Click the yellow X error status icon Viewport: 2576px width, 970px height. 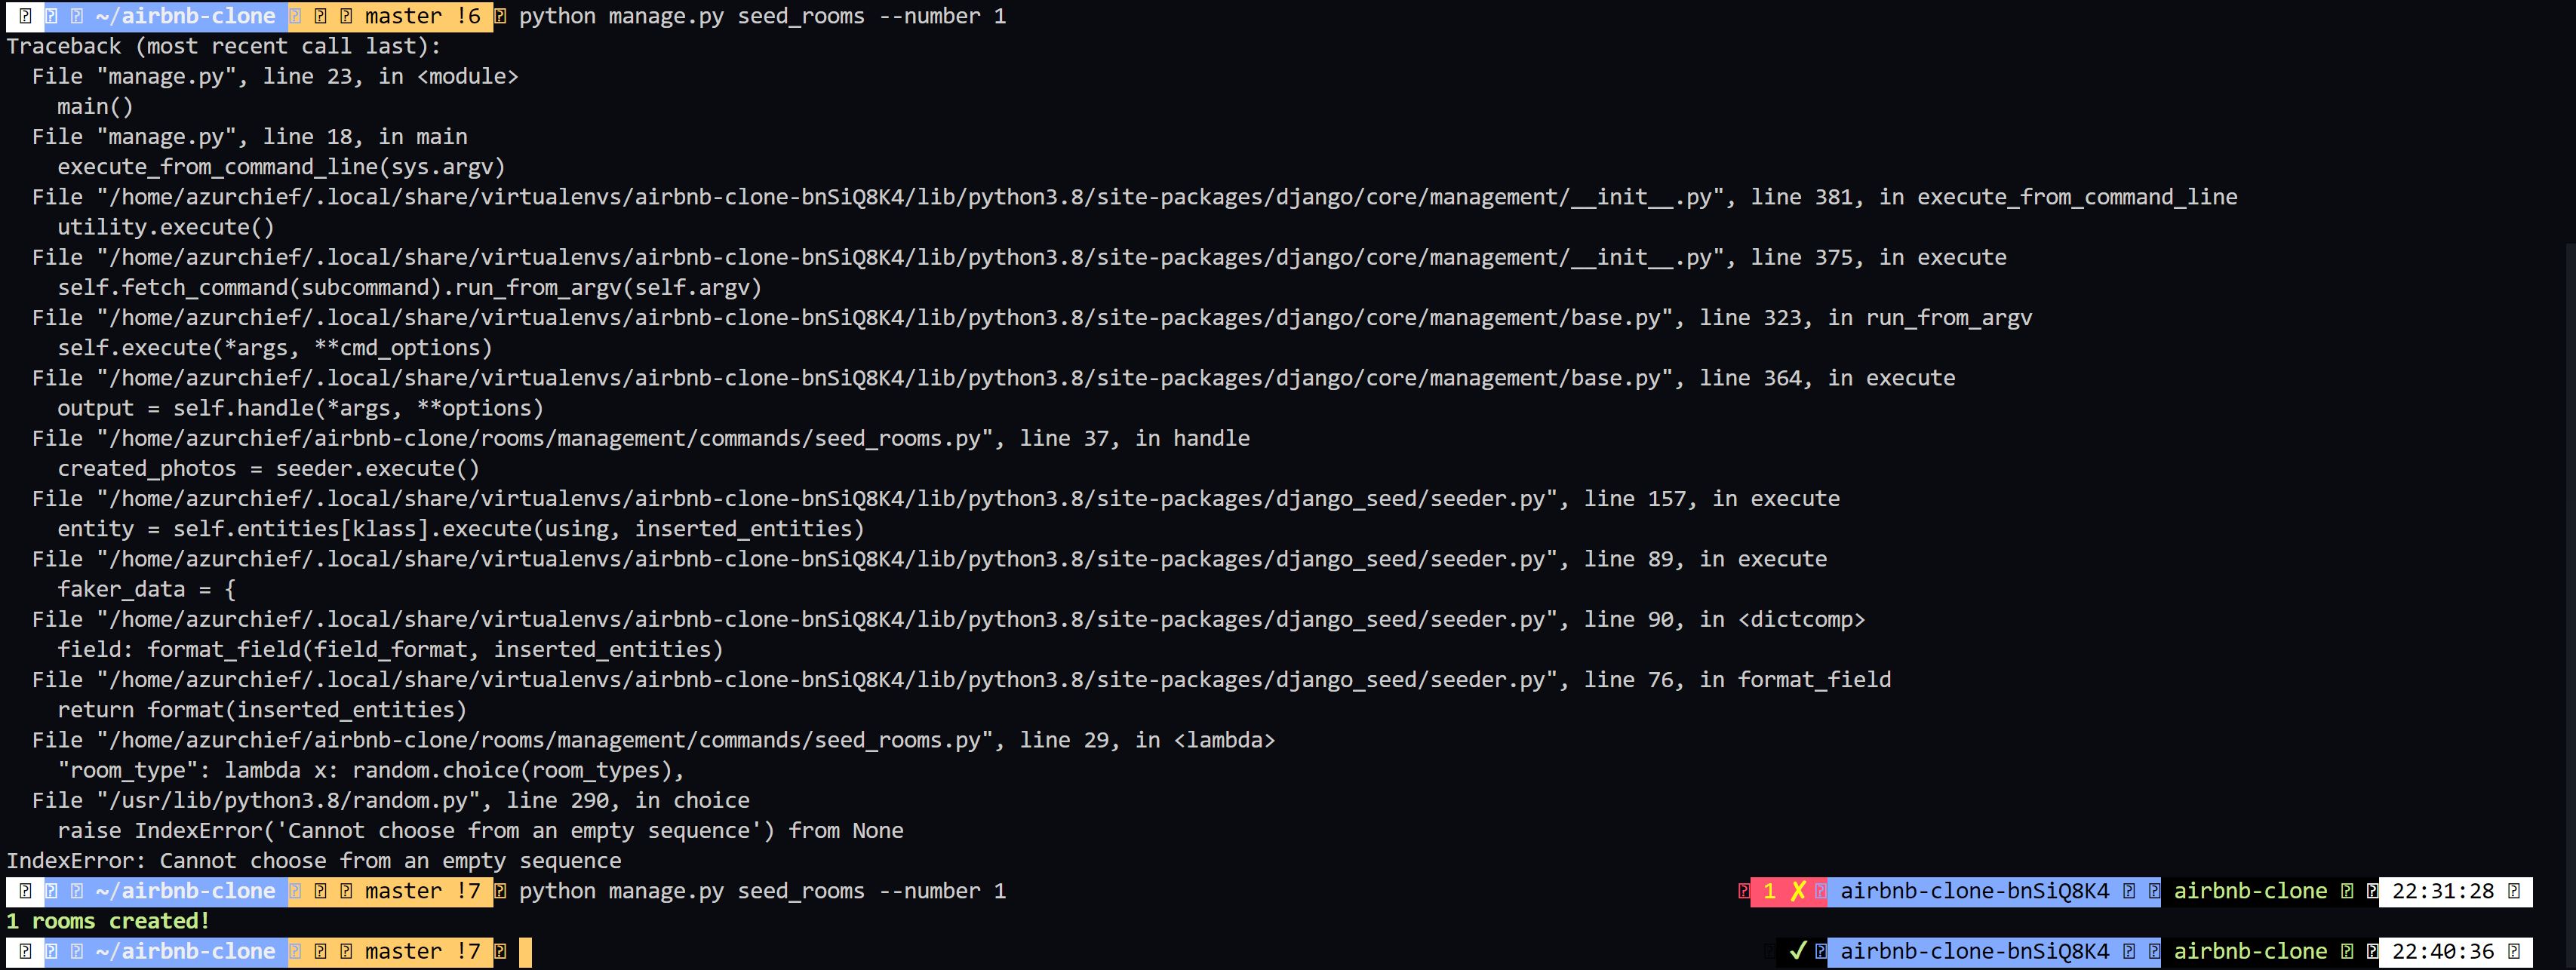tap(1797, 891)
